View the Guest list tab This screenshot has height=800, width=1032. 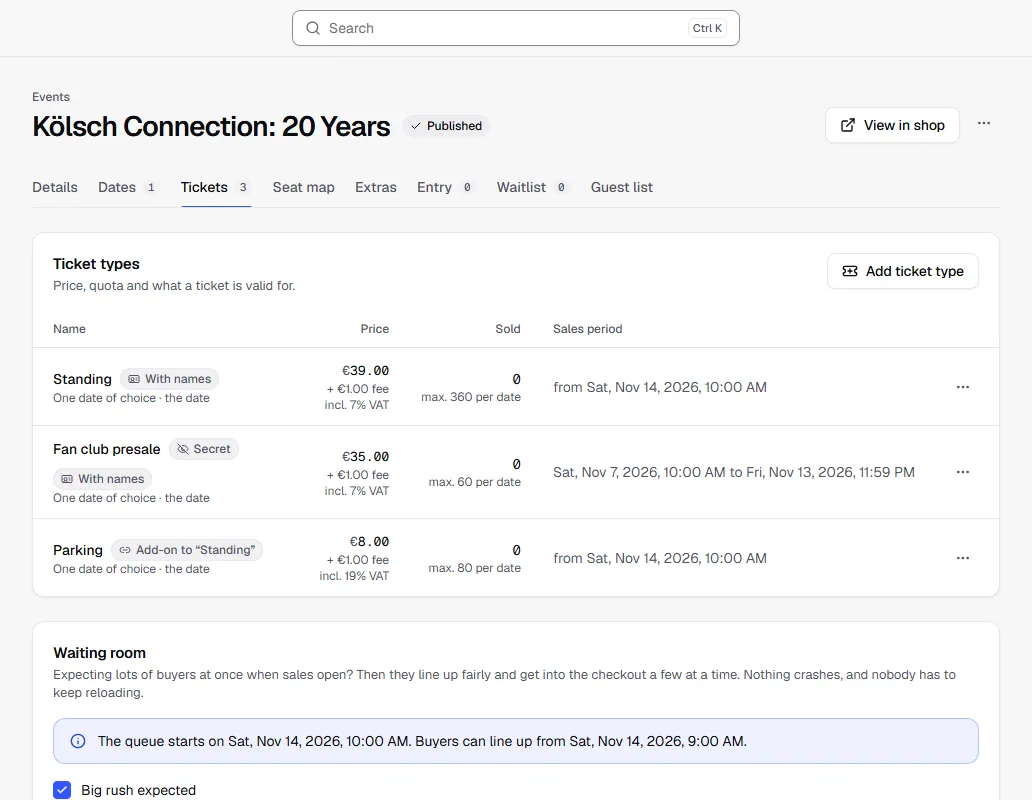click(621, 188)
